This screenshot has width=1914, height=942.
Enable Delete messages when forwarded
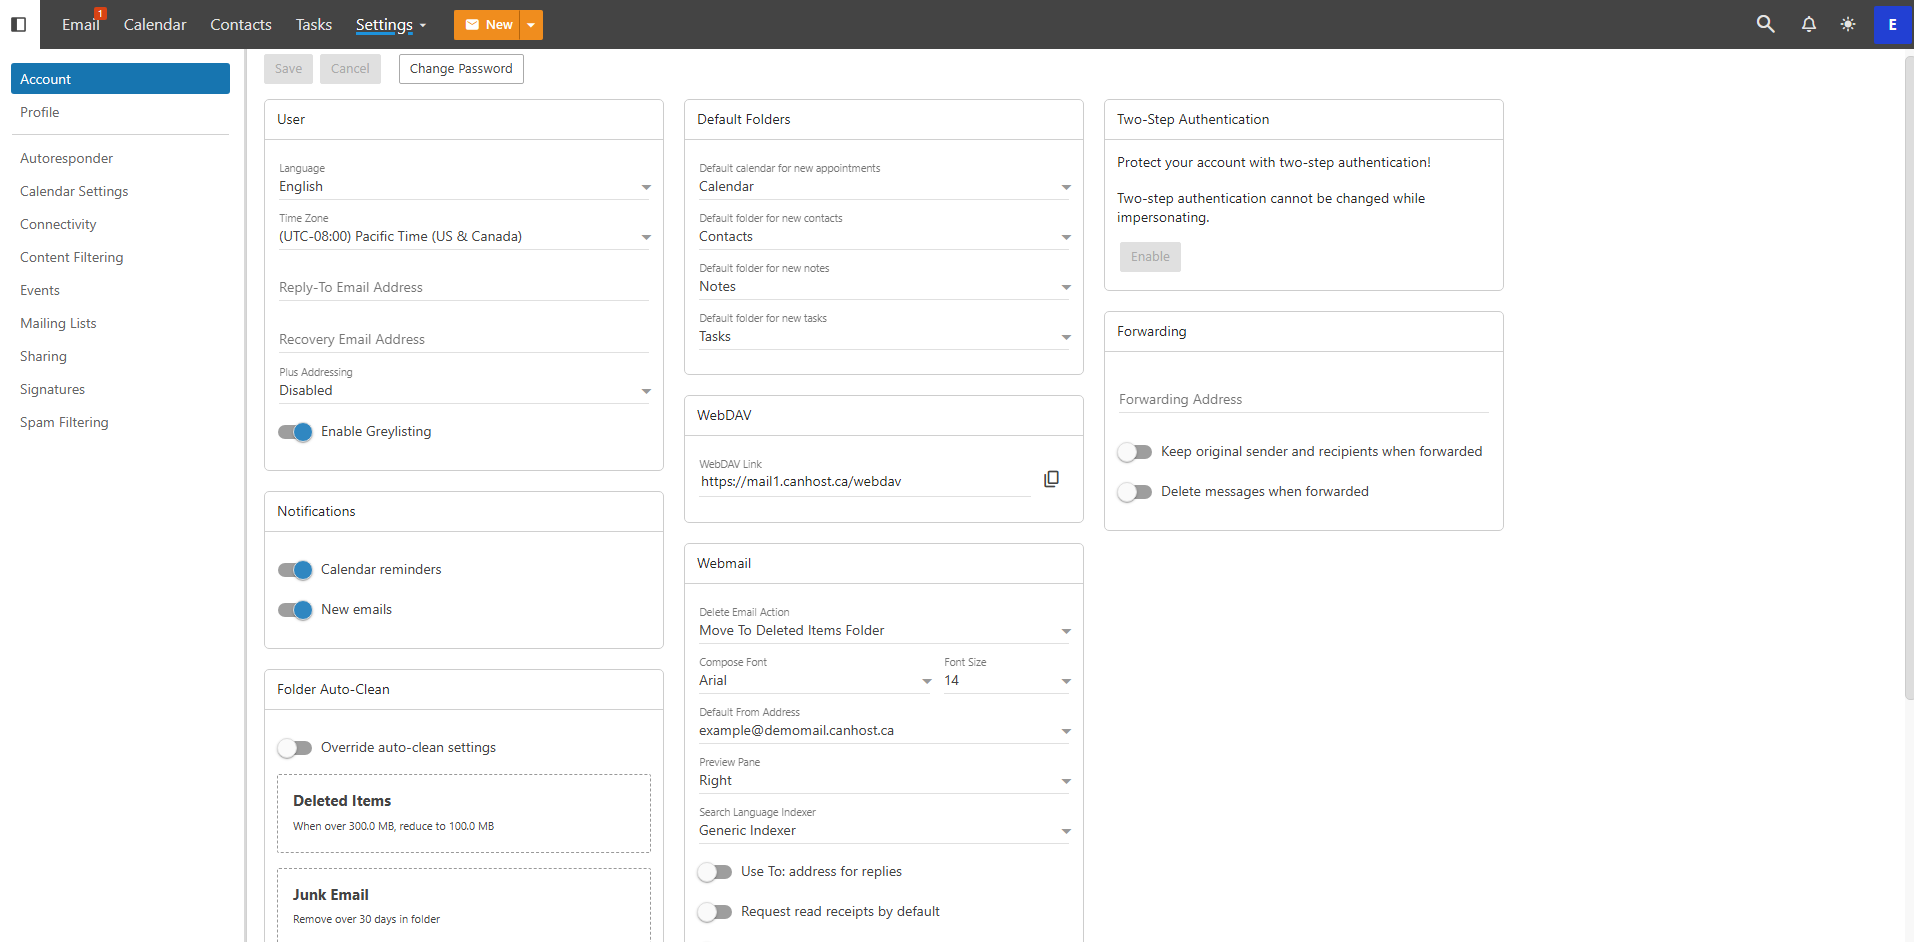click(1135, 492)
